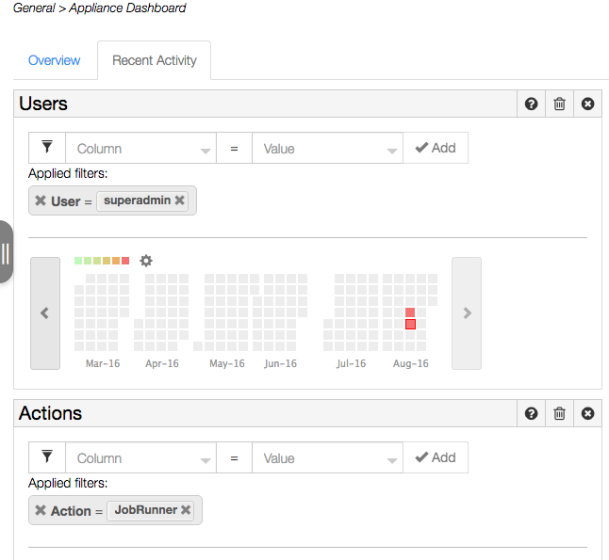Remove the superadmin filter value
Screen dimensions: 609x560
(179, 200)
